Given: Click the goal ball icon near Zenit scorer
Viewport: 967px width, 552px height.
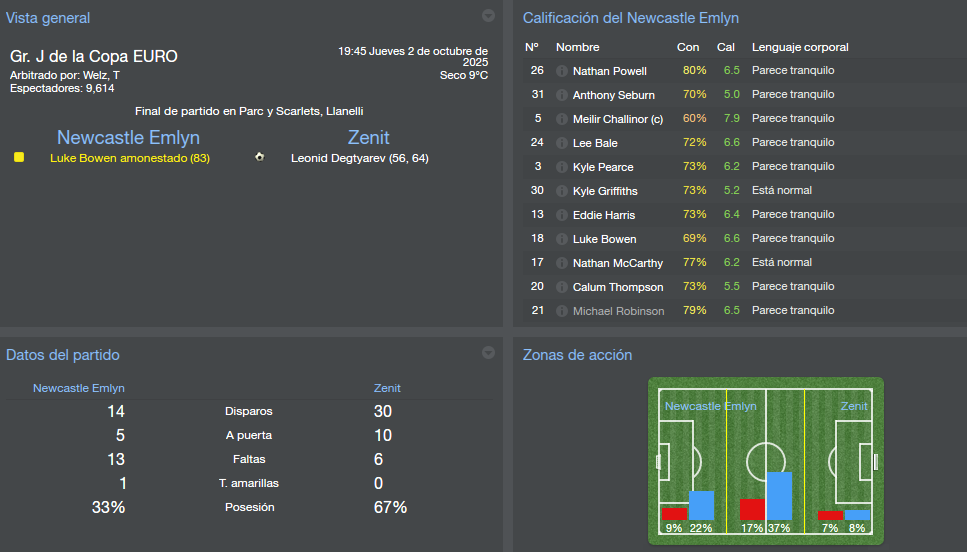Looking at the screenshot, I should click(260, 157).
